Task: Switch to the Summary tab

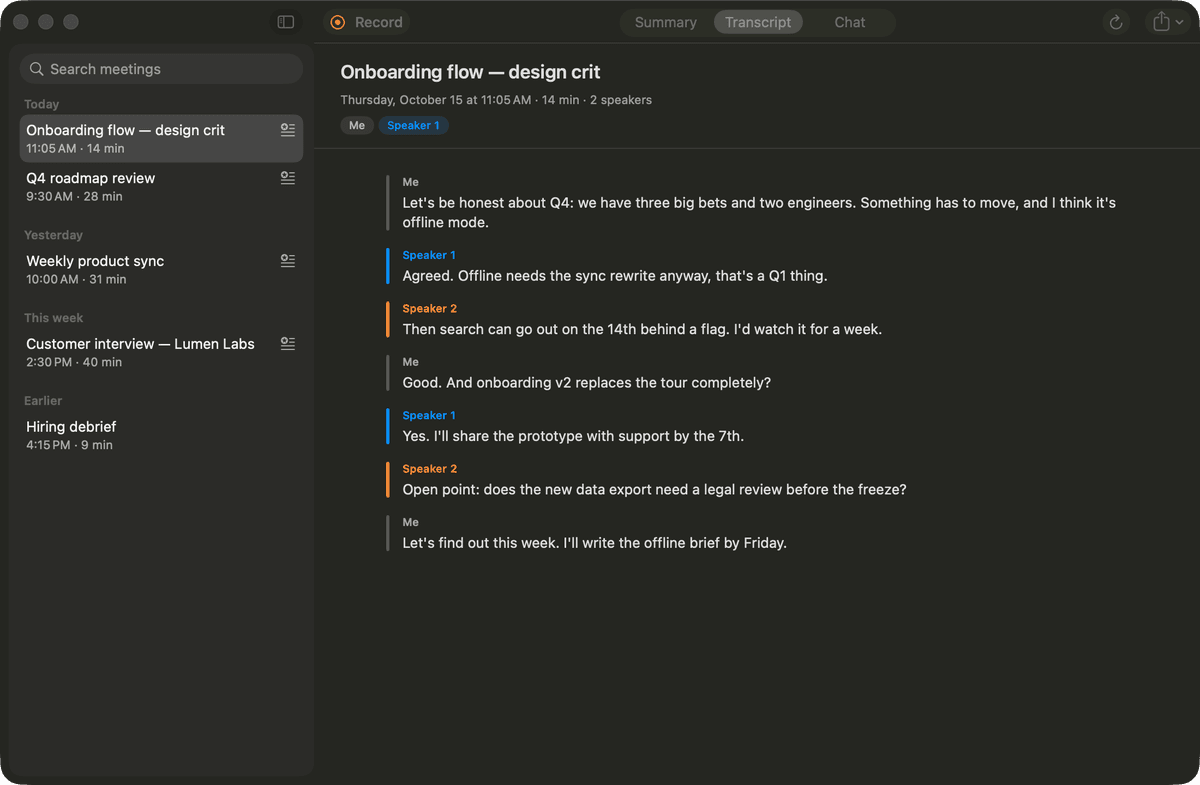Action: [x=666, y=22]
